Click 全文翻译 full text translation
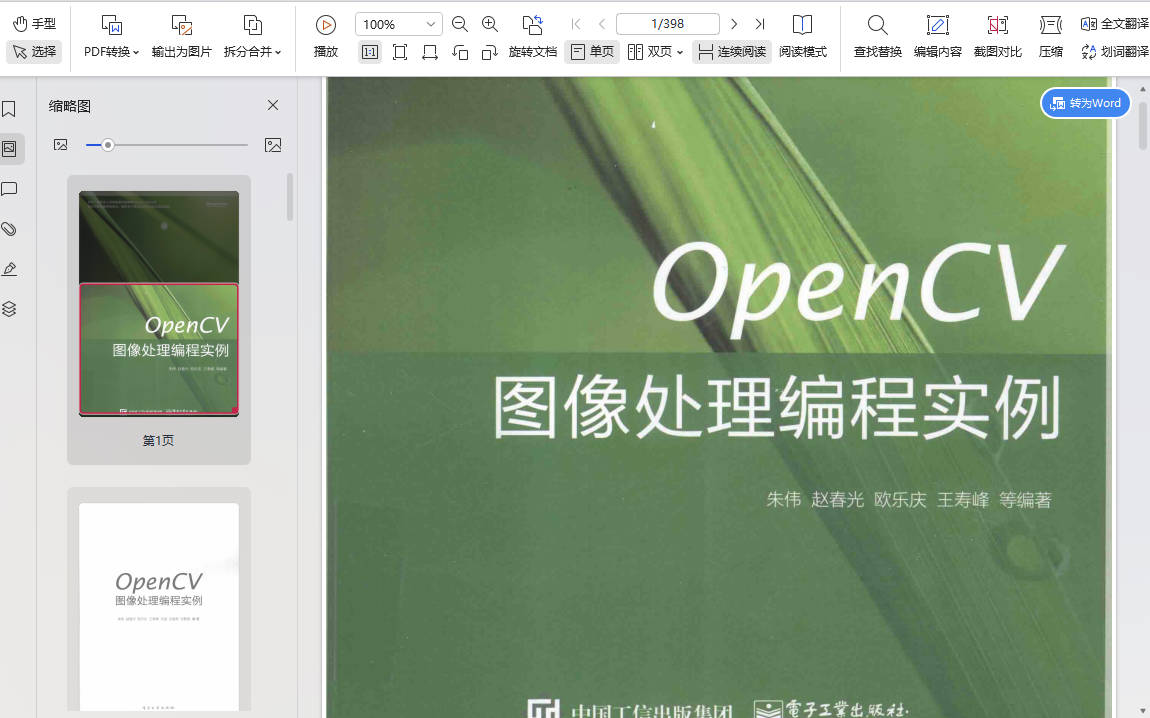This screenshot has width=1150, height=718. pos(1115,24)
